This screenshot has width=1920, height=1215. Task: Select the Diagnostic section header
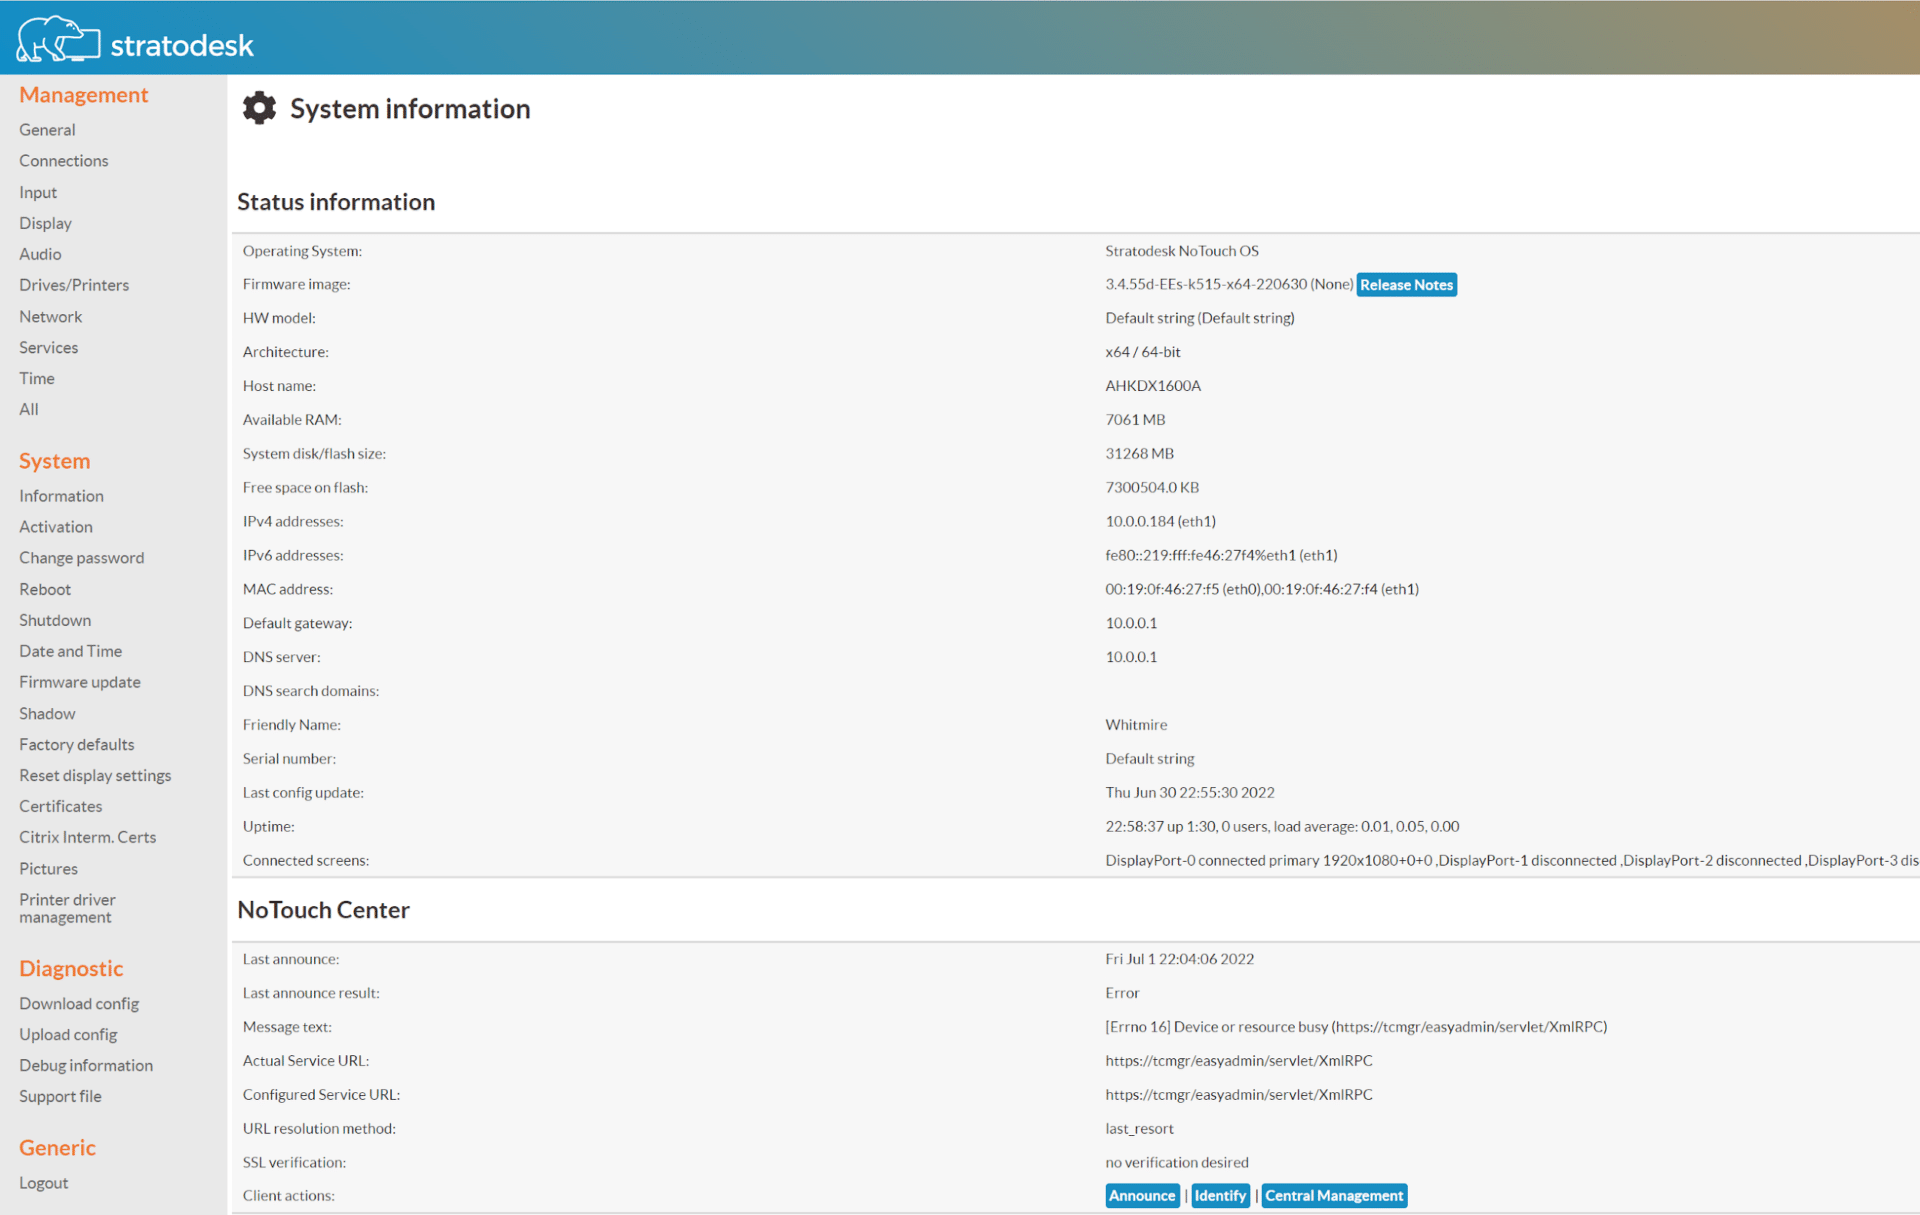[71, 967]
